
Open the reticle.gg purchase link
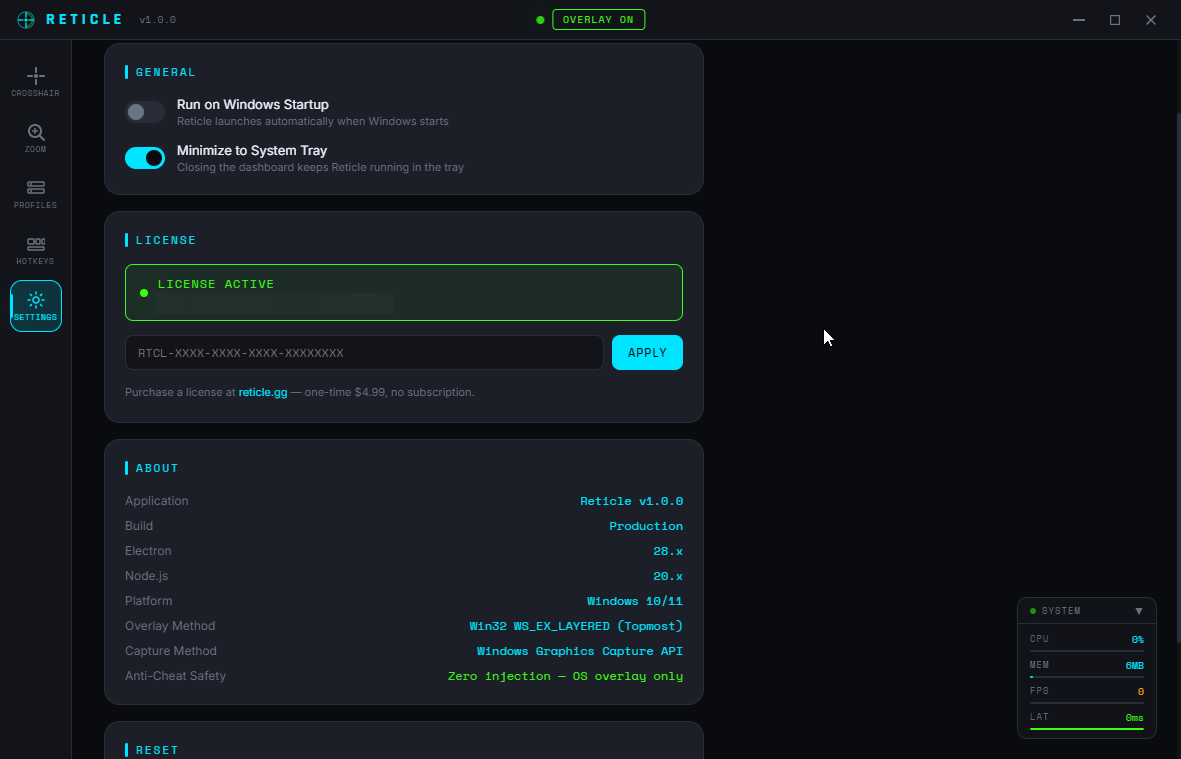click(263, 392)
